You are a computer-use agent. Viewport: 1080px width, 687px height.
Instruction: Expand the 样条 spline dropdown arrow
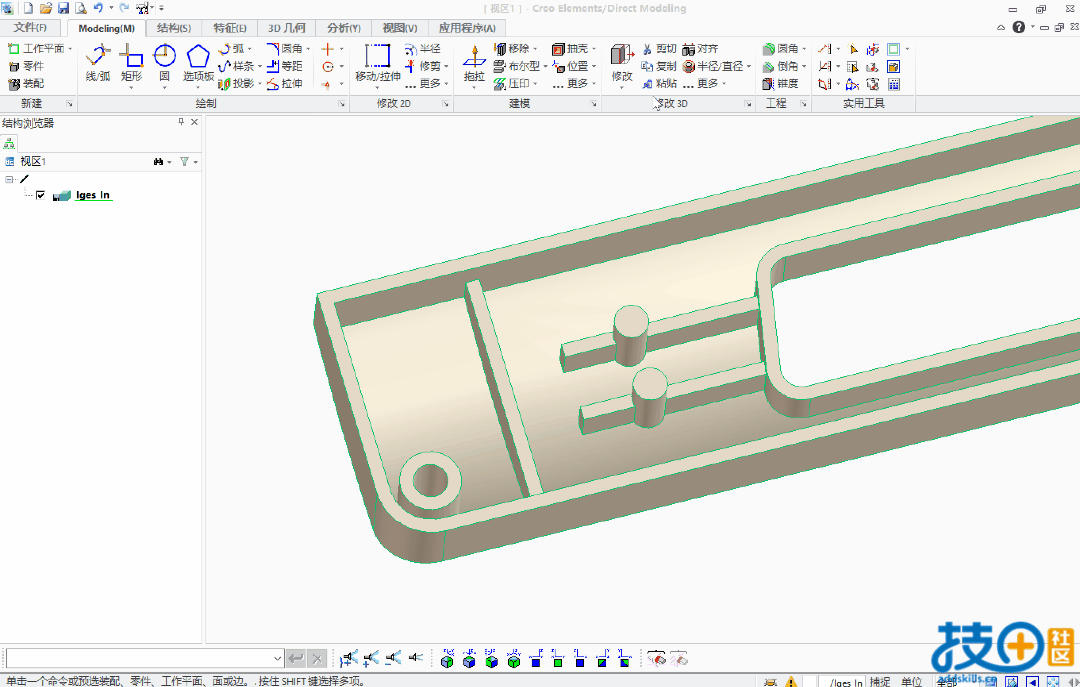(260, 66)
